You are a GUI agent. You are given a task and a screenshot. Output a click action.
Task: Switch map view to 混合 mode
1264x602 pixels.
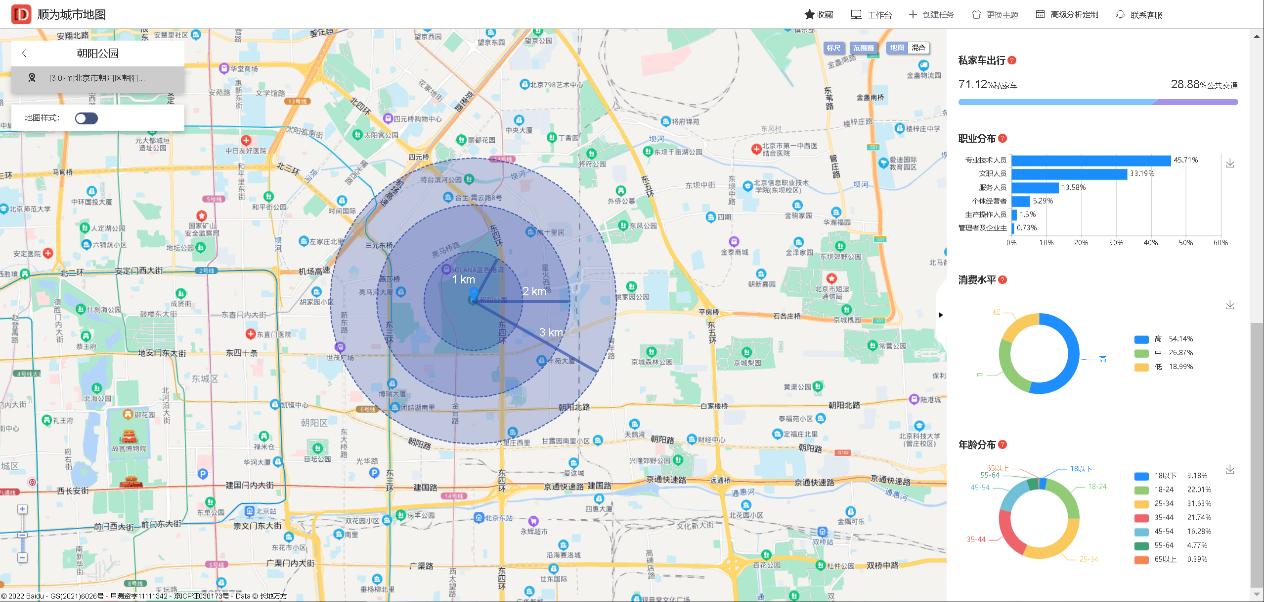click(x=919, y=47)
